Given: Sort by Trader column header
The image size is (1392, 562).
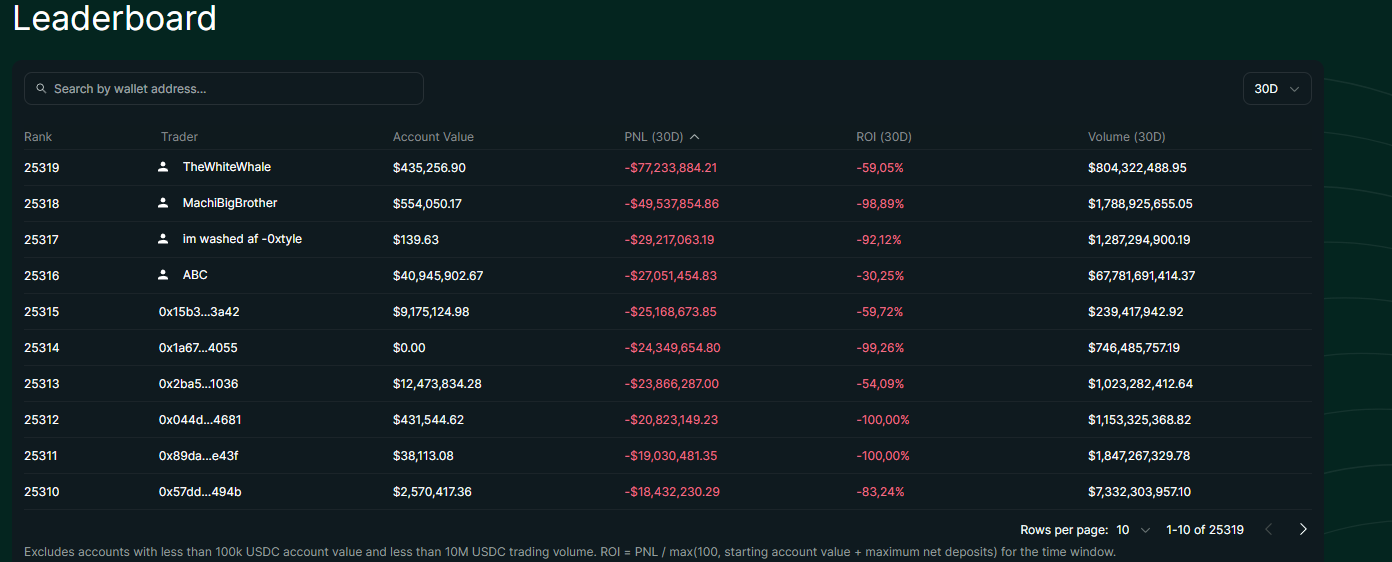Looking at the screenshot, I should click(179, 137).
